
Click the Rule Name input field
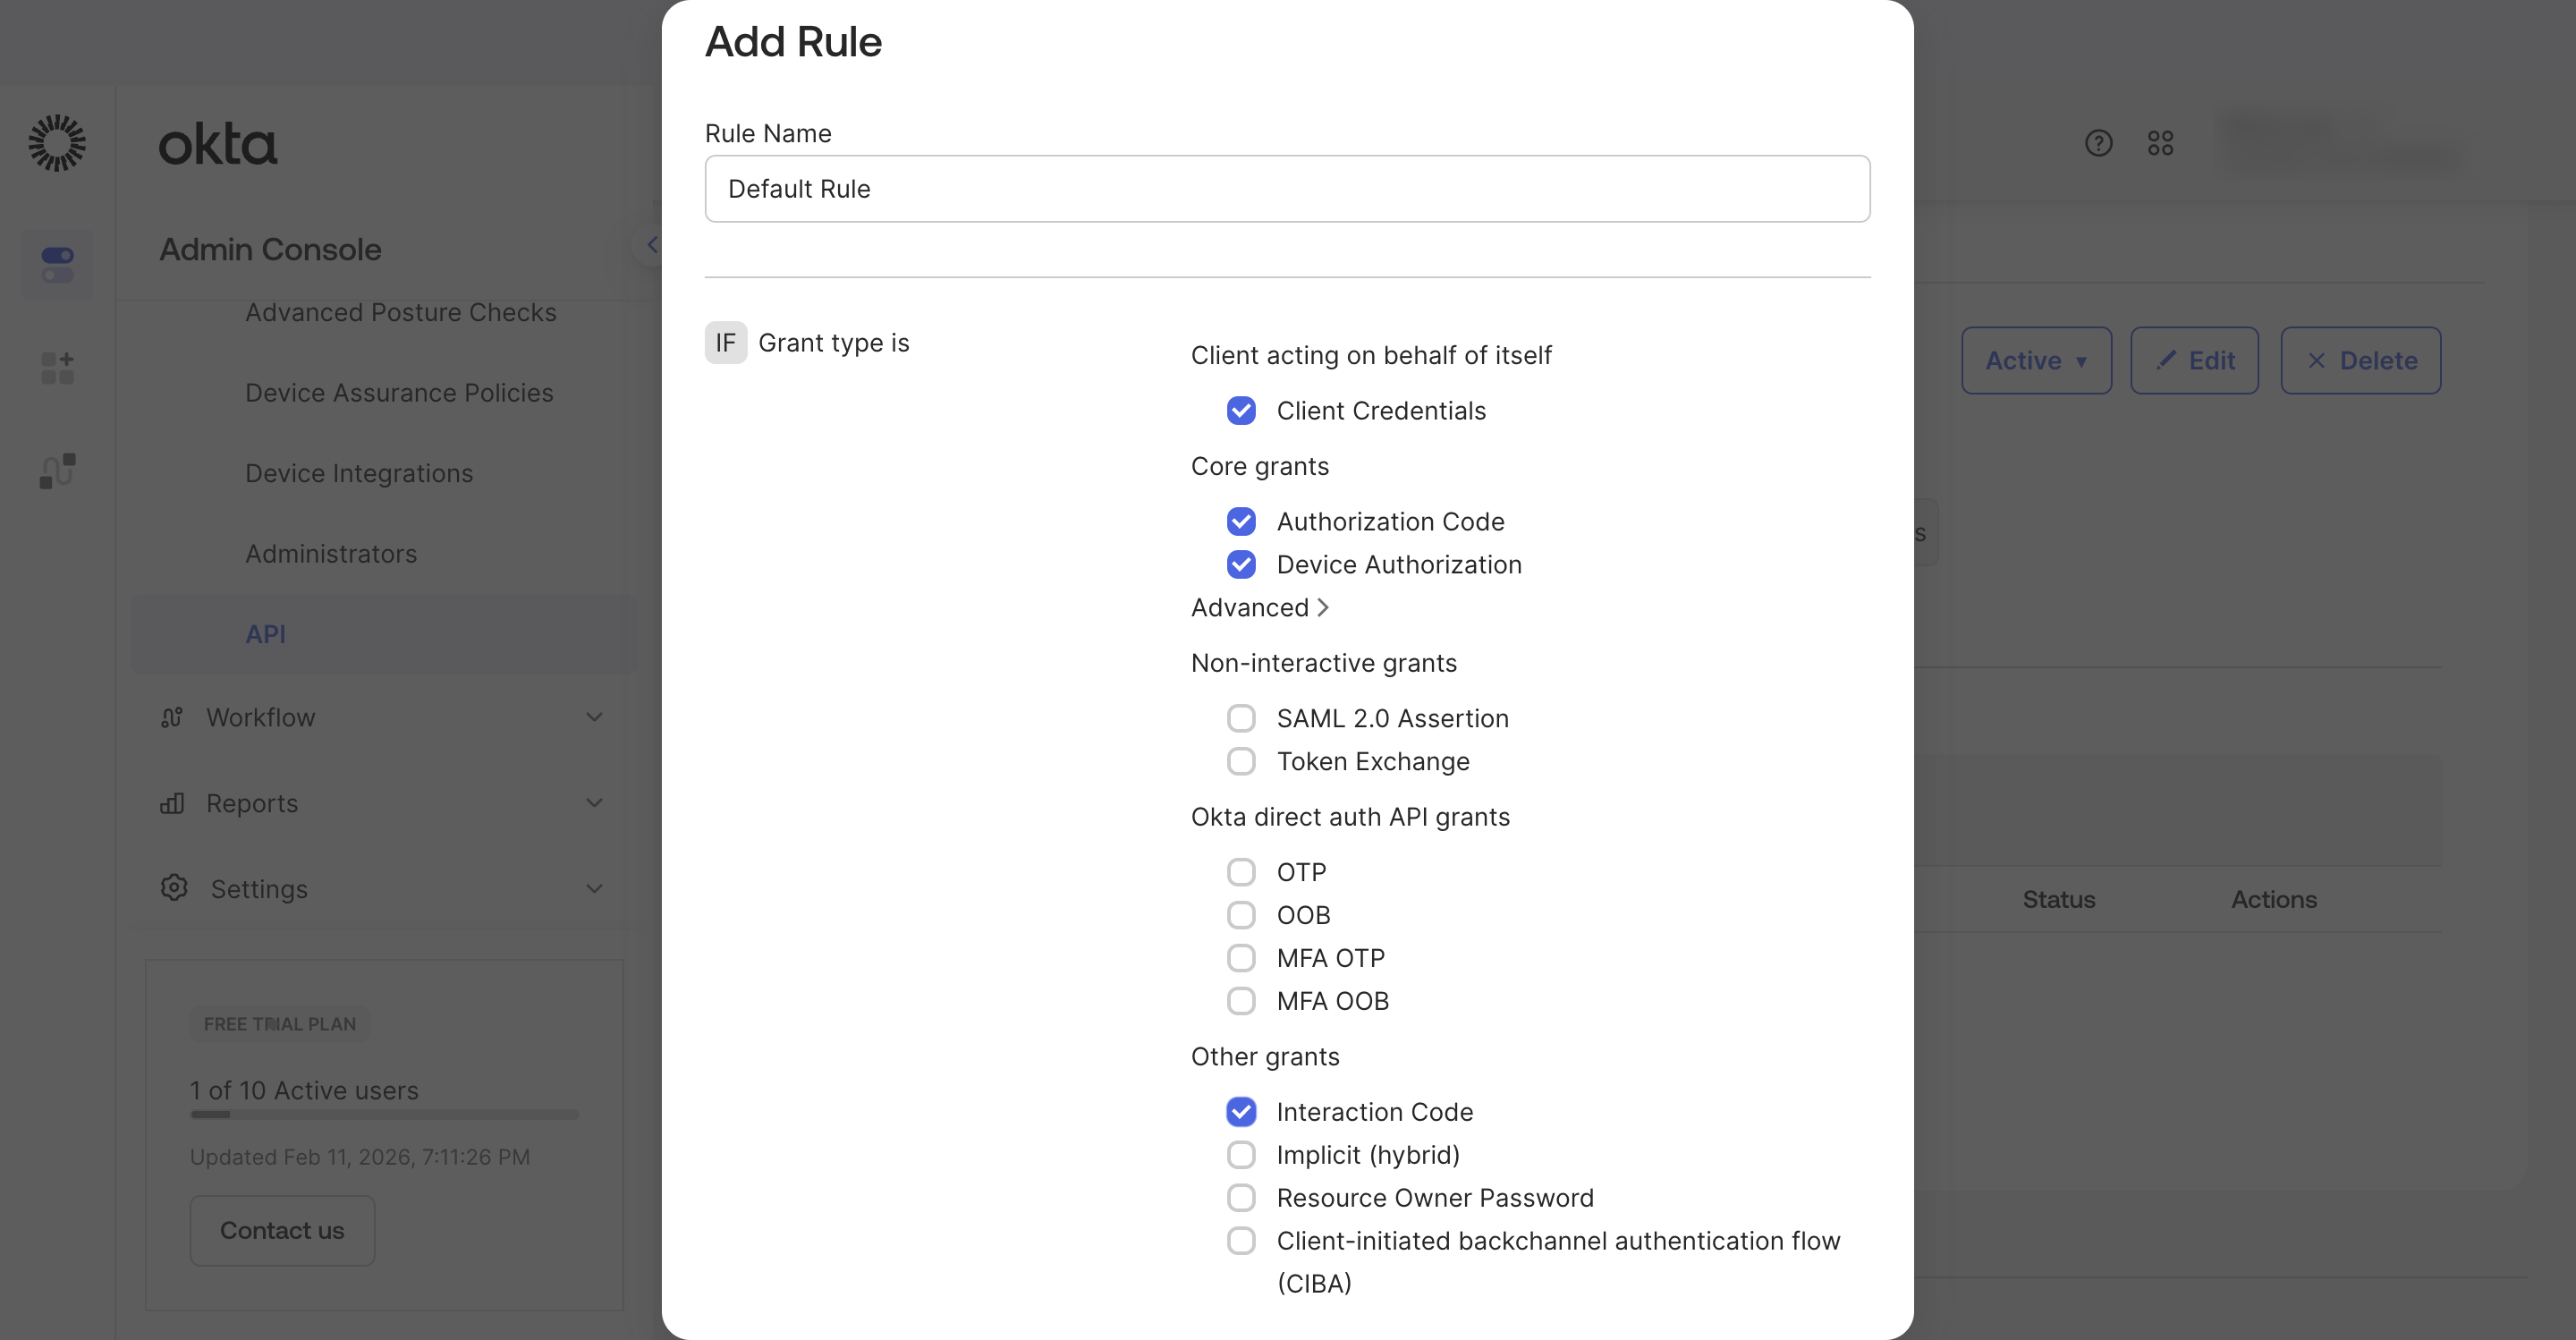pos(1287,189)
